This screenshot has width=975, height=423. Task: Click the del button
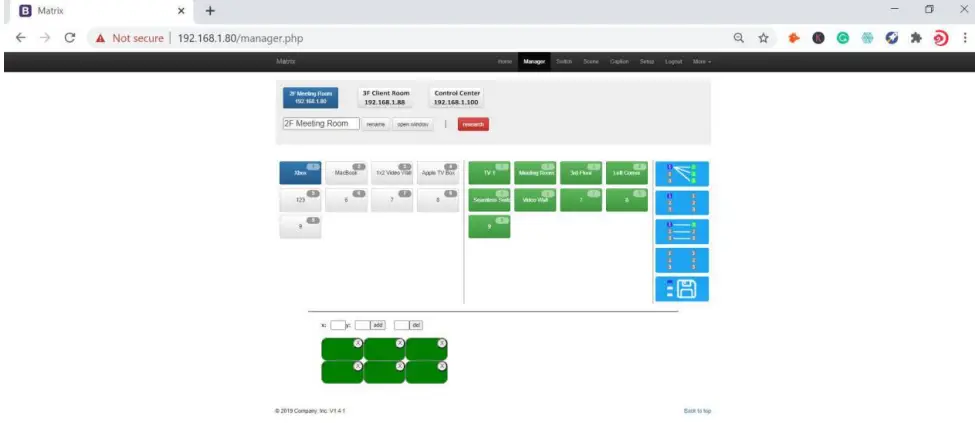417,325
